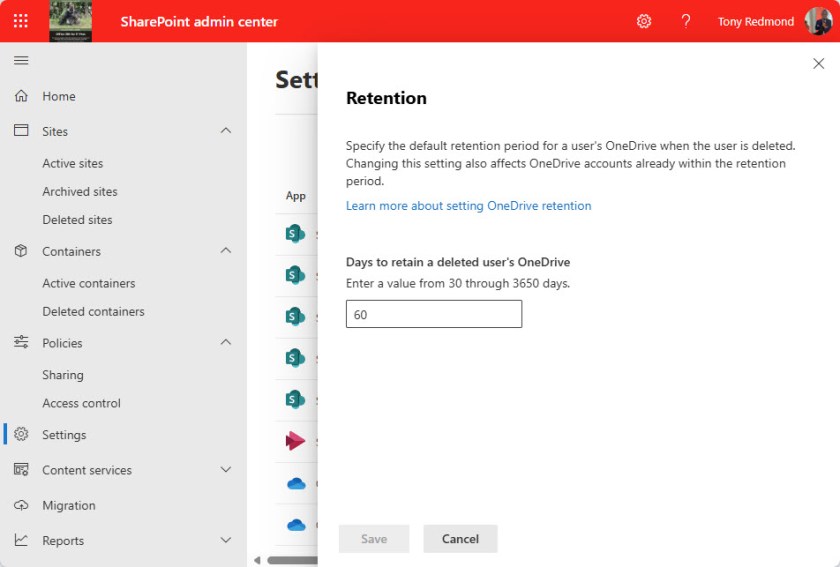
Task: Click the Stream app icon in list
Action: [295, 441]
